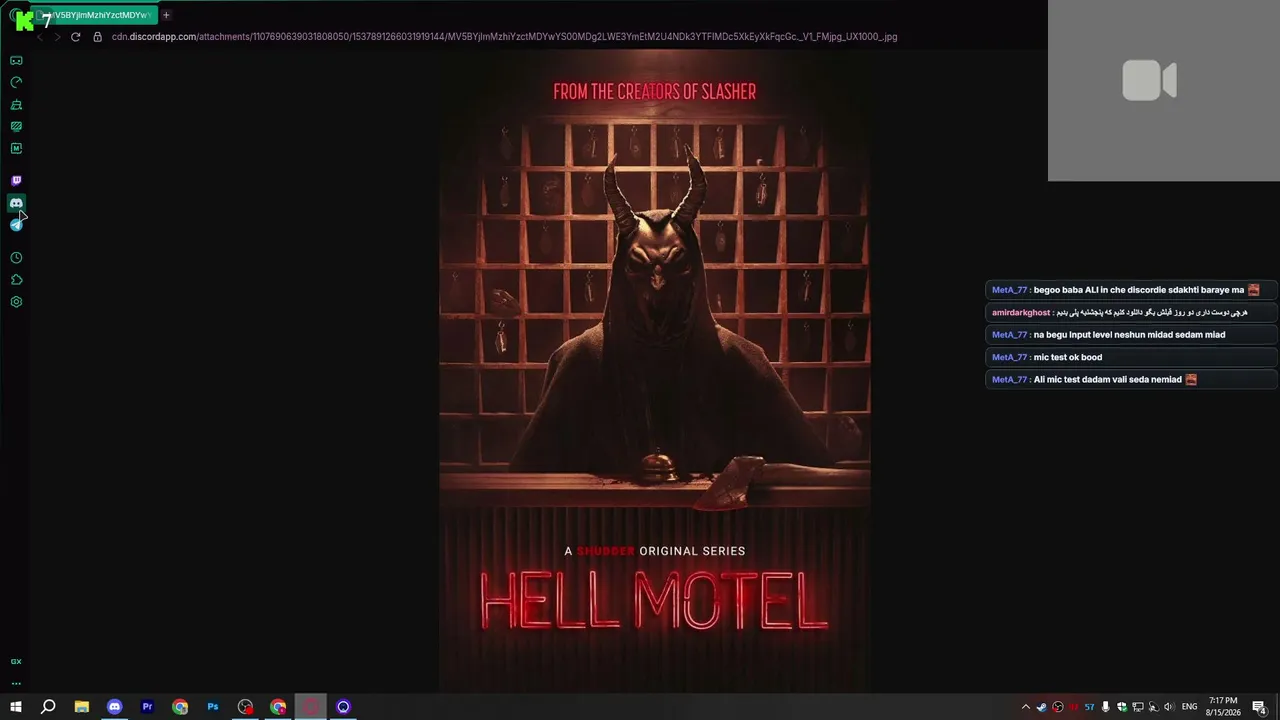
Task: Launch Adobe Premiere Pro from taskbar
Action: coord(147,707)
